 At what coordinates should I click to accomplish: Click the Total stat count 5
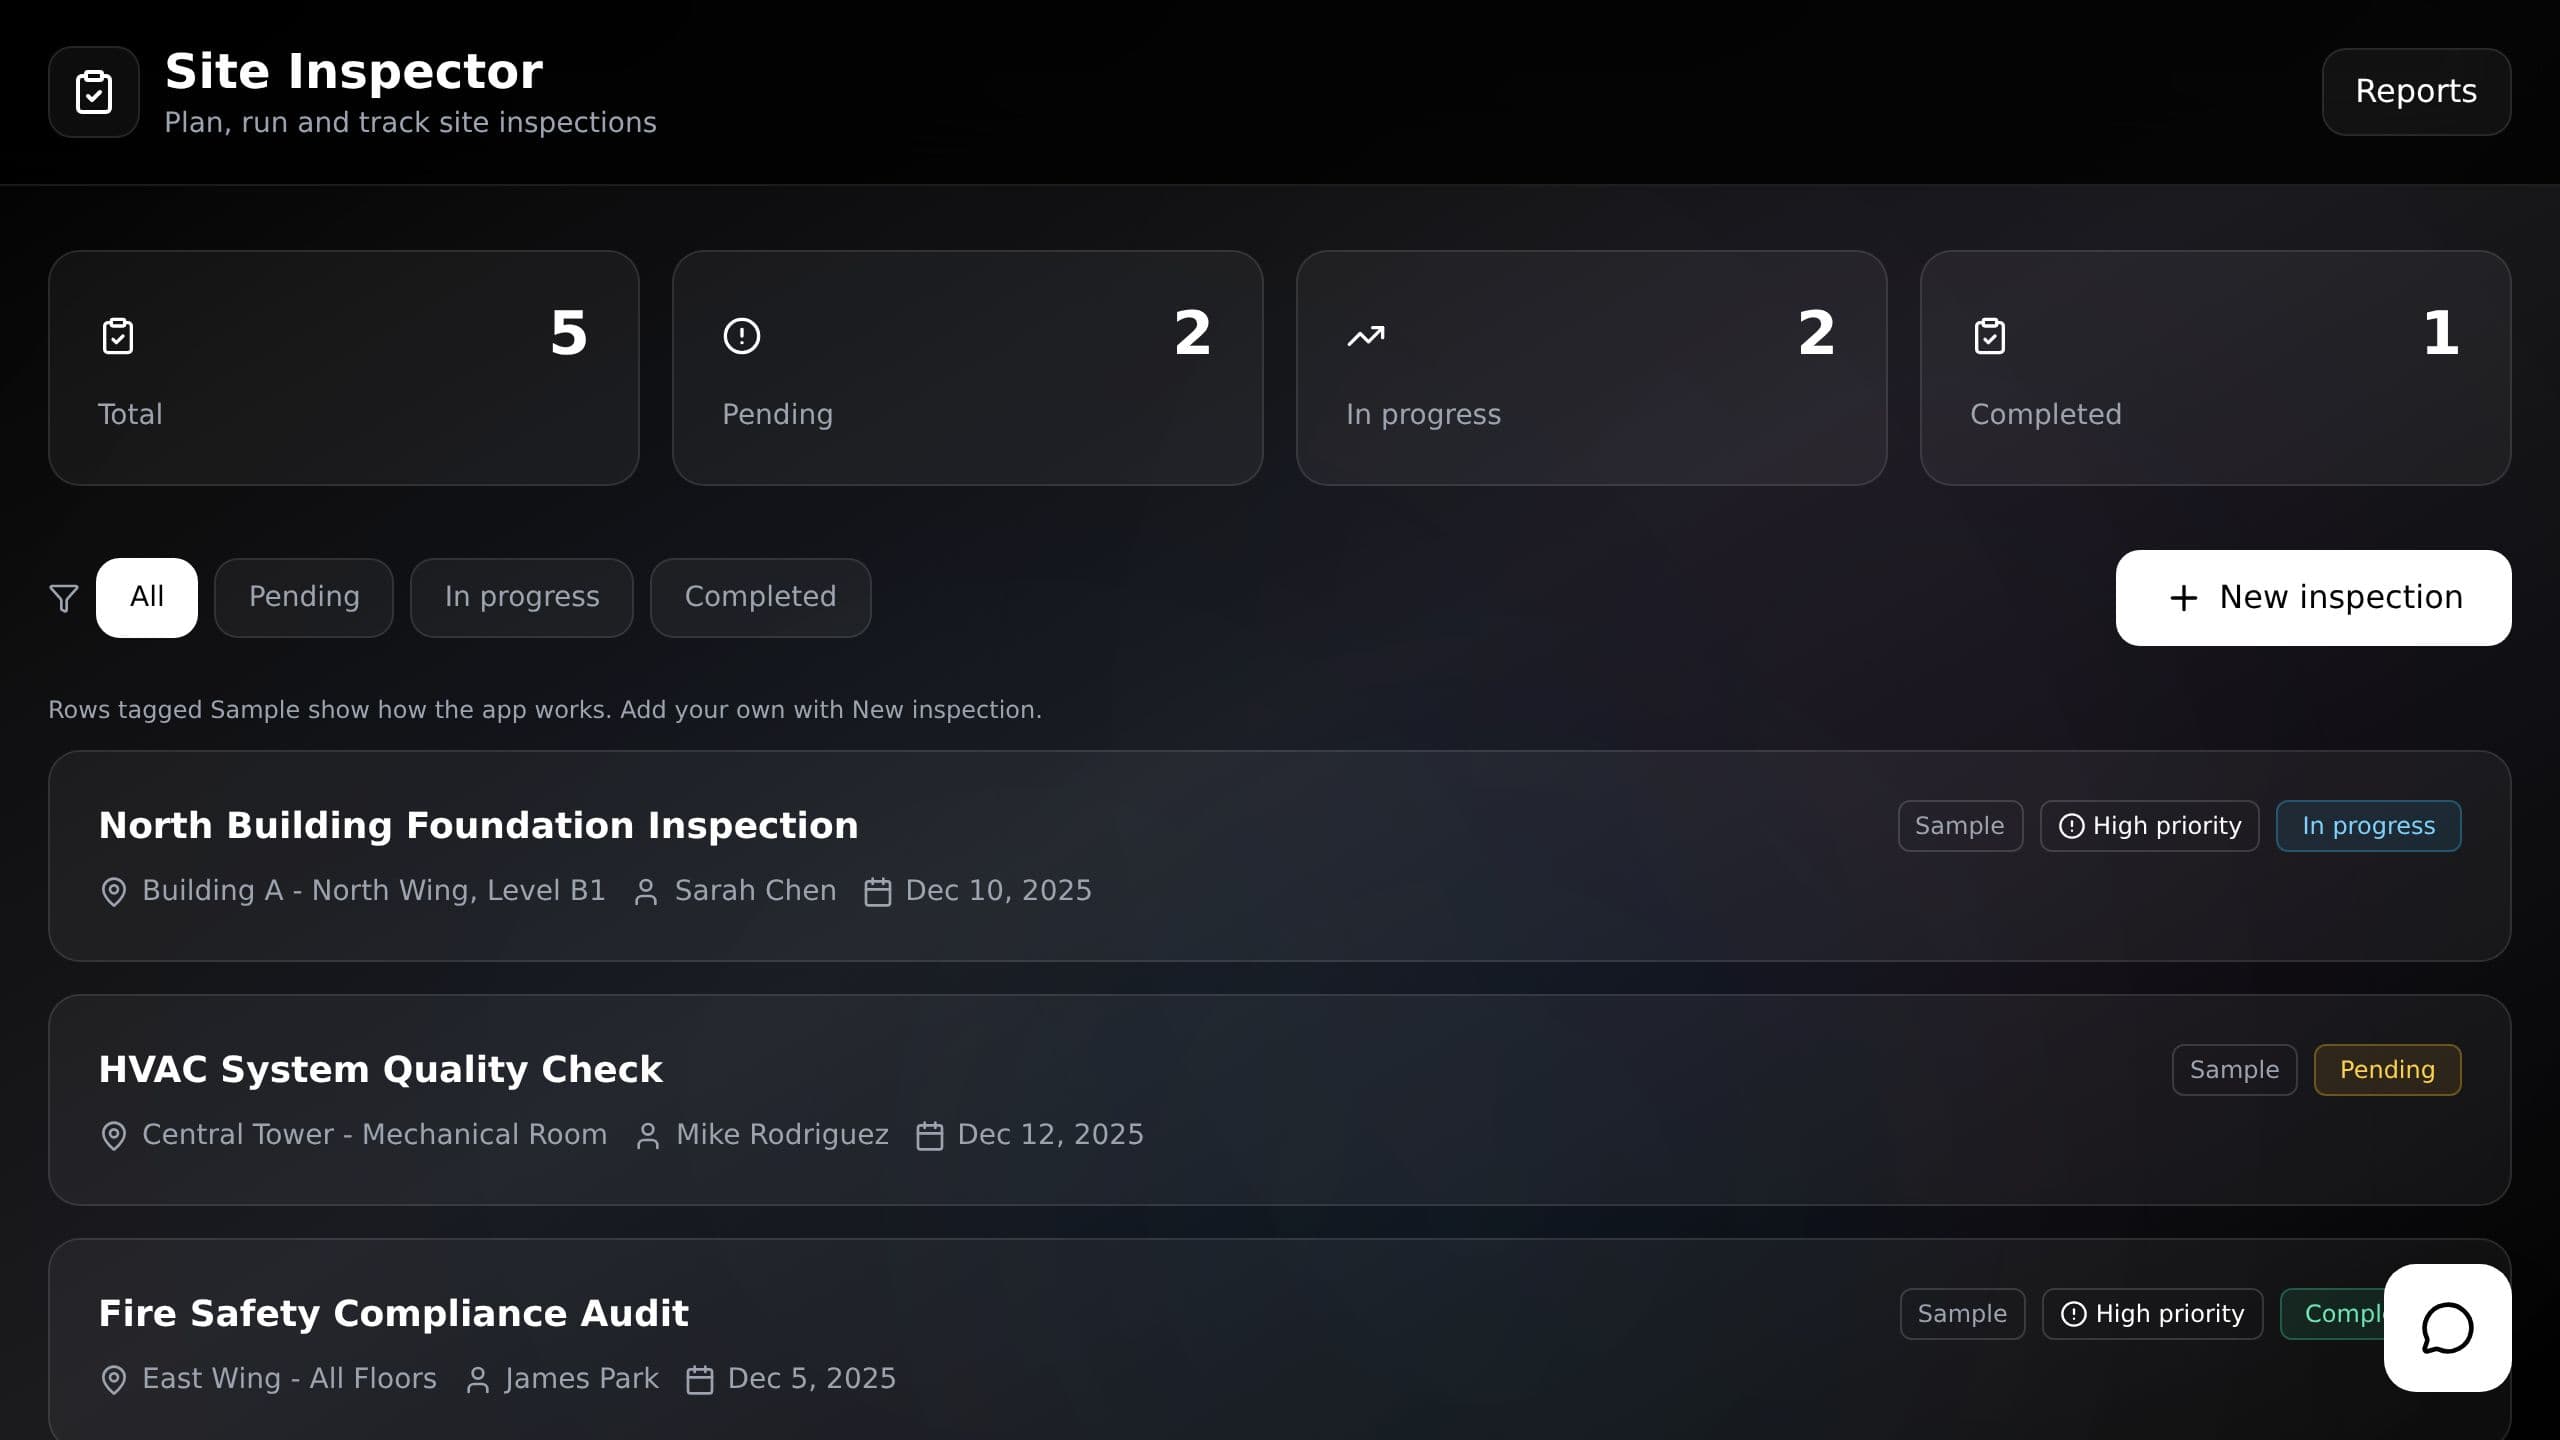click(x=569, y=333)
